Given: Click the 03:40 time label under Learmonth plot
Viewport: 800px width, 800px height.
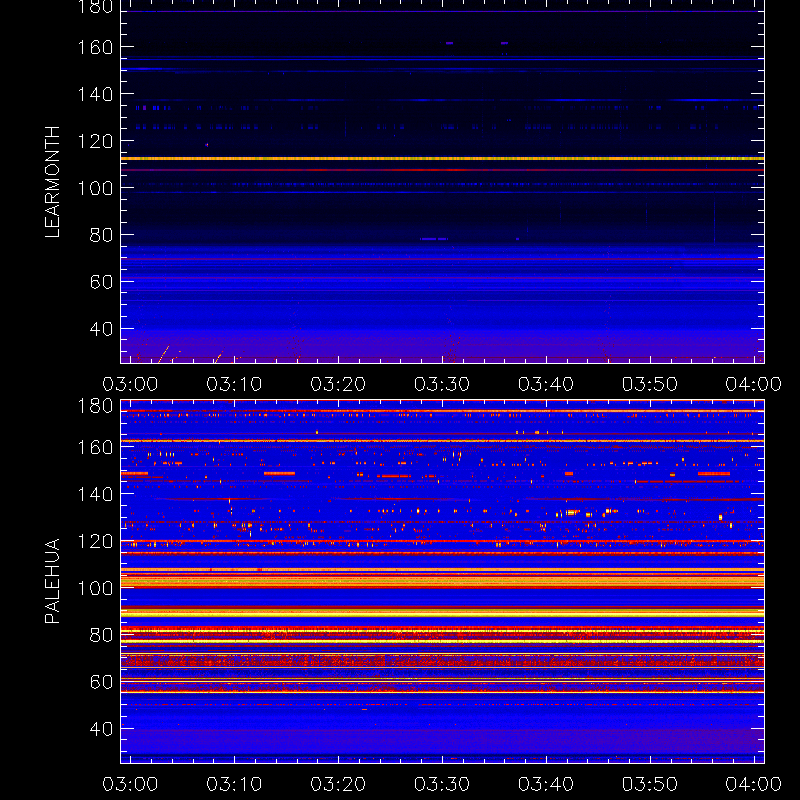Looking at the screenshot, I should pos(546,384).
